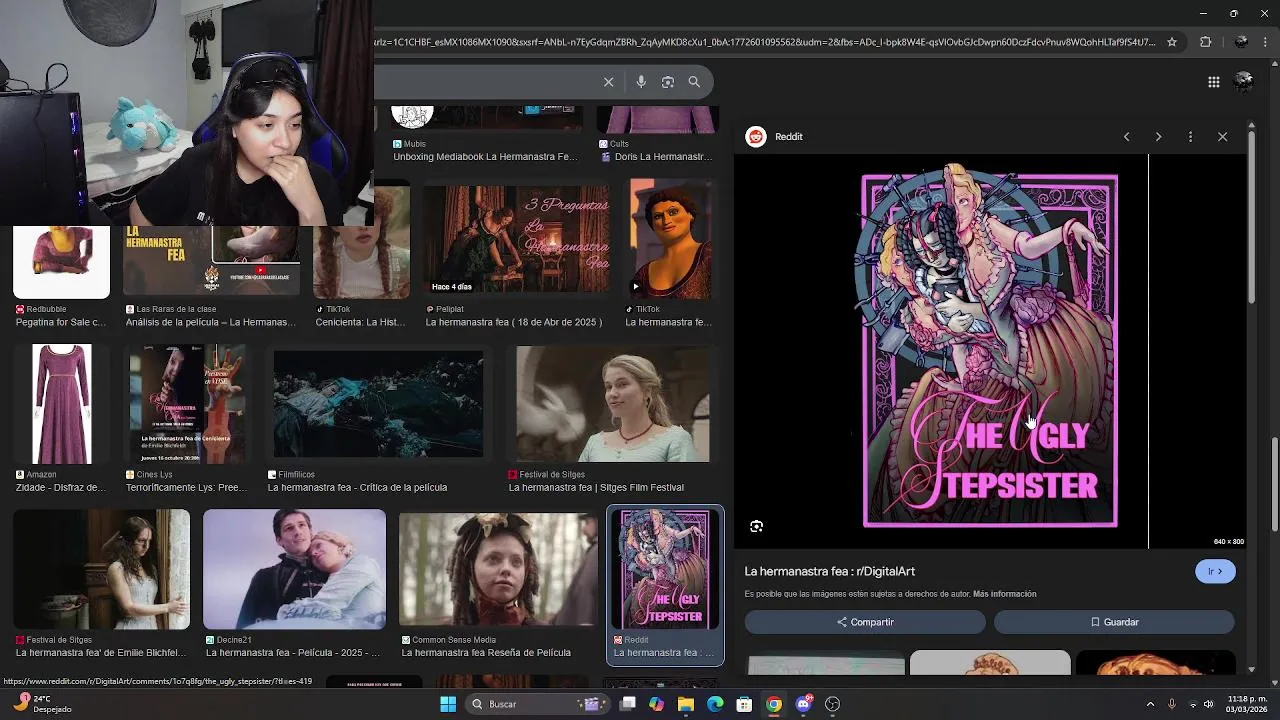Open the 'La hermanastra fea : r/DigitalArt' title
This screenshot has height=720, width=1280.
(x=830, y=571)
